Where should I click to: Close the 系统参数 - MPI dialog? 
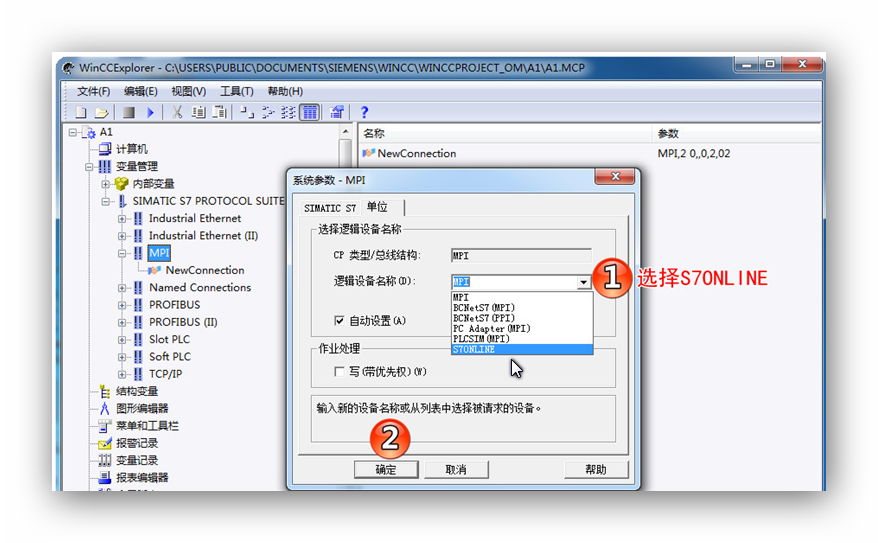coord(615,176)
